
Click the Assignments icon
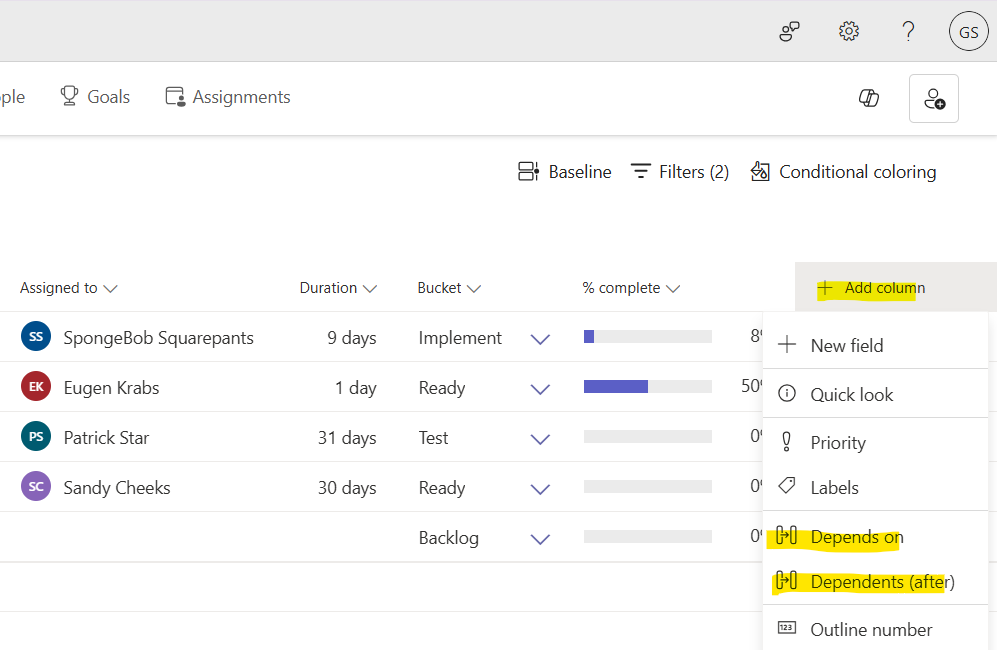point(175,96)
